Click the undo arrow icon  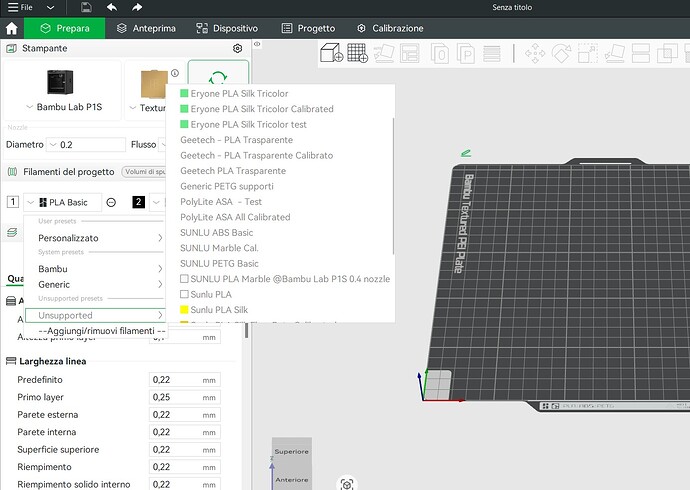[x=112, y=7]
